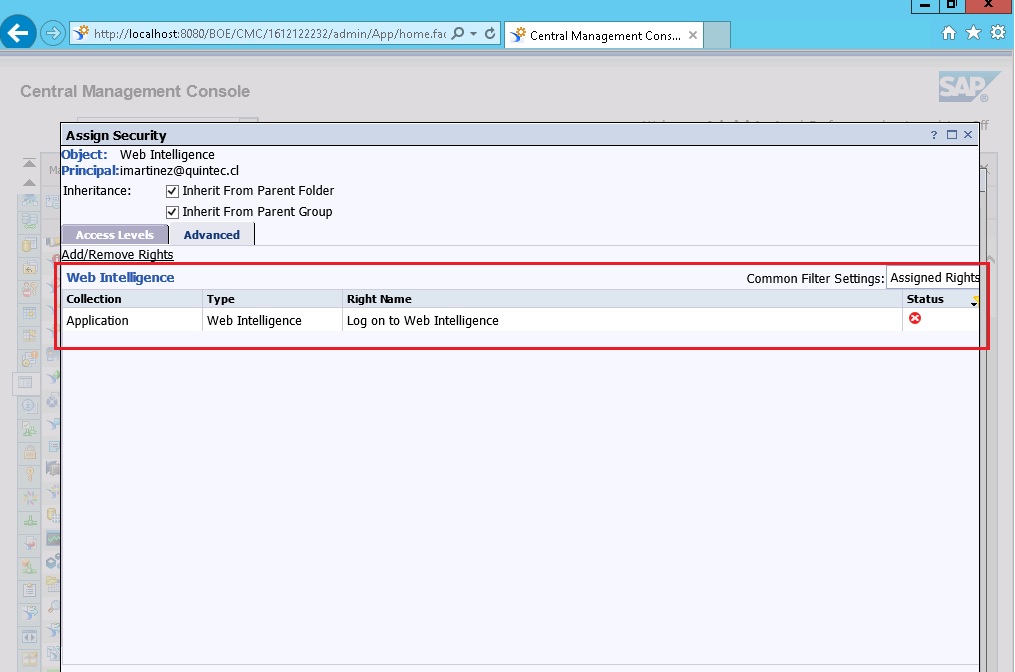Click the Web Intelligence section heading
Image resolution: width=1015 pixels, height=672 pixels.
click(120, 277)
